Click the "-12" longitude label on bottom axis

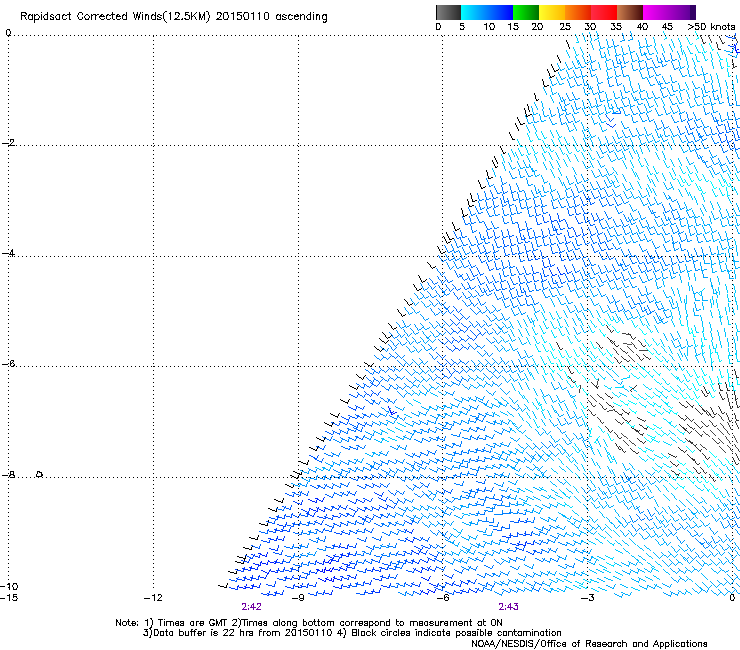[153, 598]
